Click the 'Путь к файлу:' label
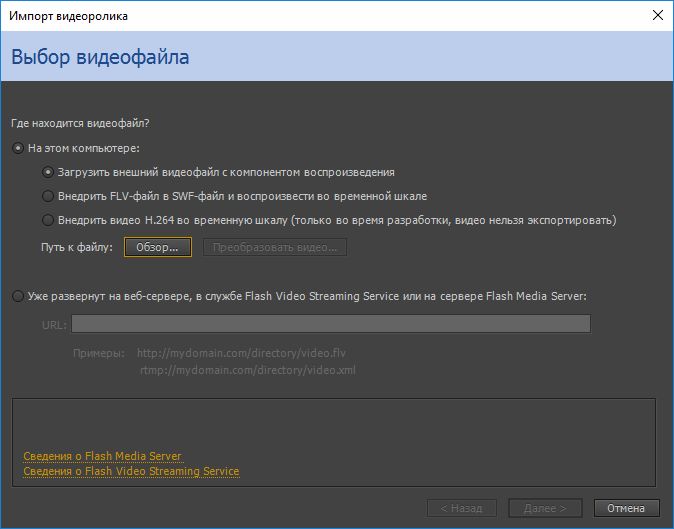This screenshot has height=529, width=674. (x=77, y=248)
